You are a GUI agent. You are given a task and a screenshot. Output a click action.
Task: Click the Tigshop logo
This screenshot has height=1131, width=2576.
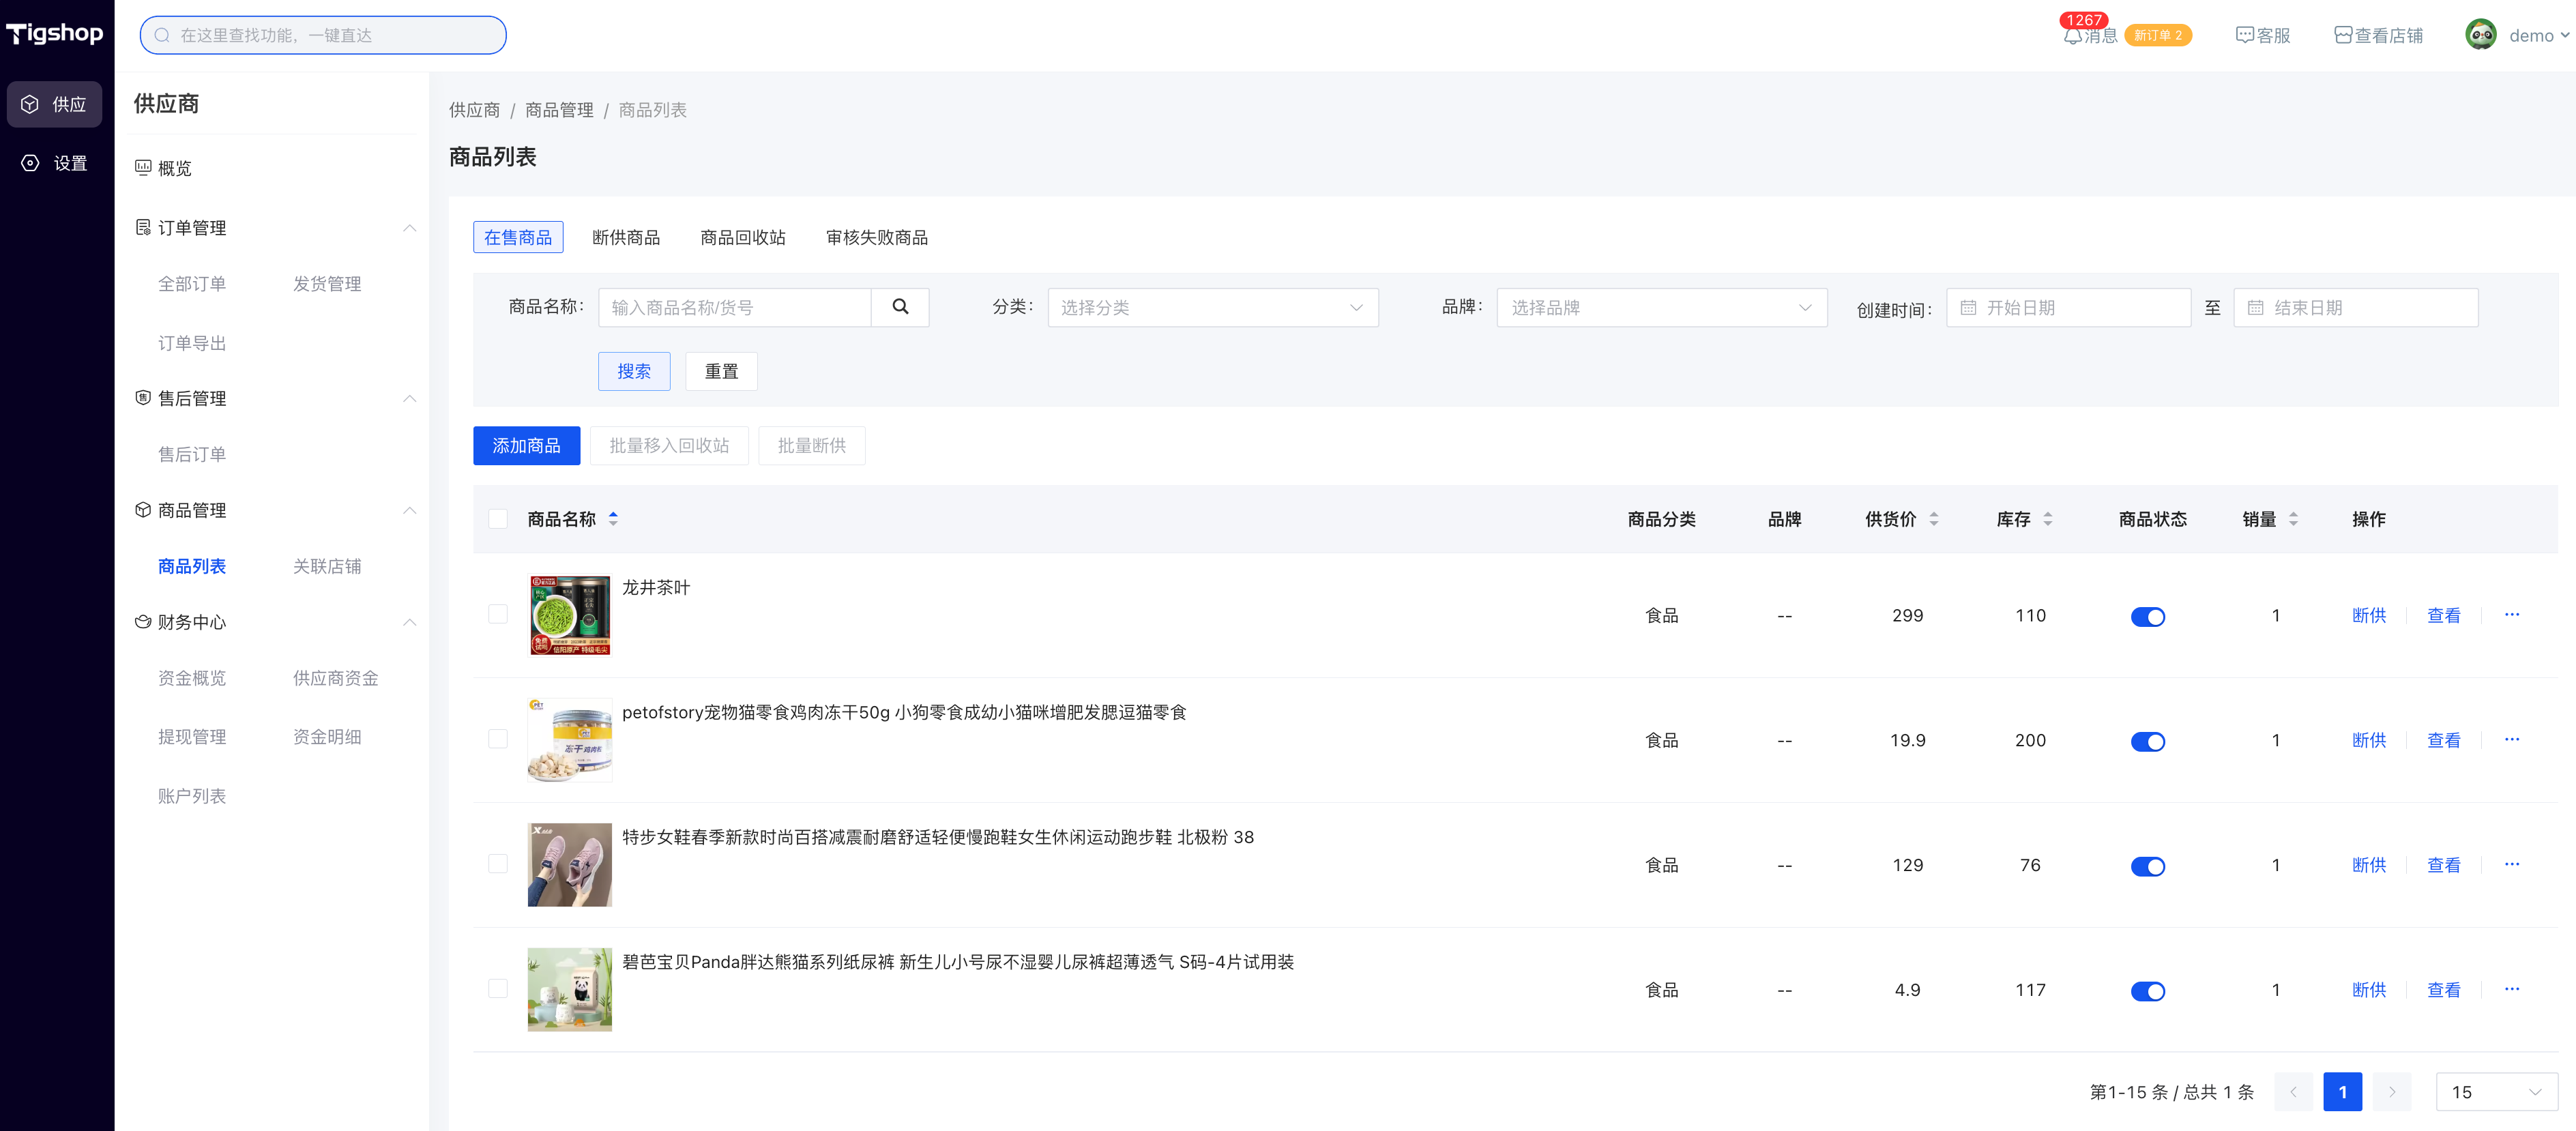(x=55, y=34)
